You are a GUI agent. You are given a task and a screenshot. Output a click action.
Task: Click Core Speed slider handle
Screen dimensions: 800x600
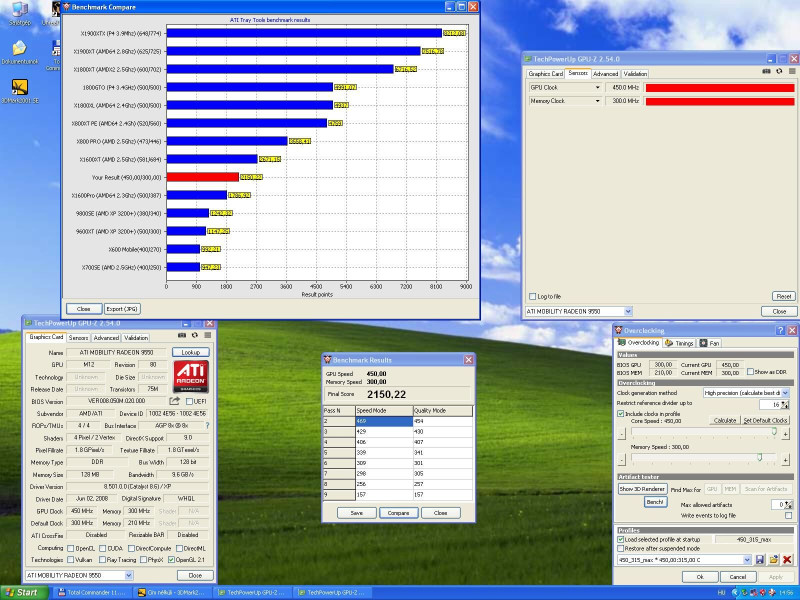click(x=773, y=432)
